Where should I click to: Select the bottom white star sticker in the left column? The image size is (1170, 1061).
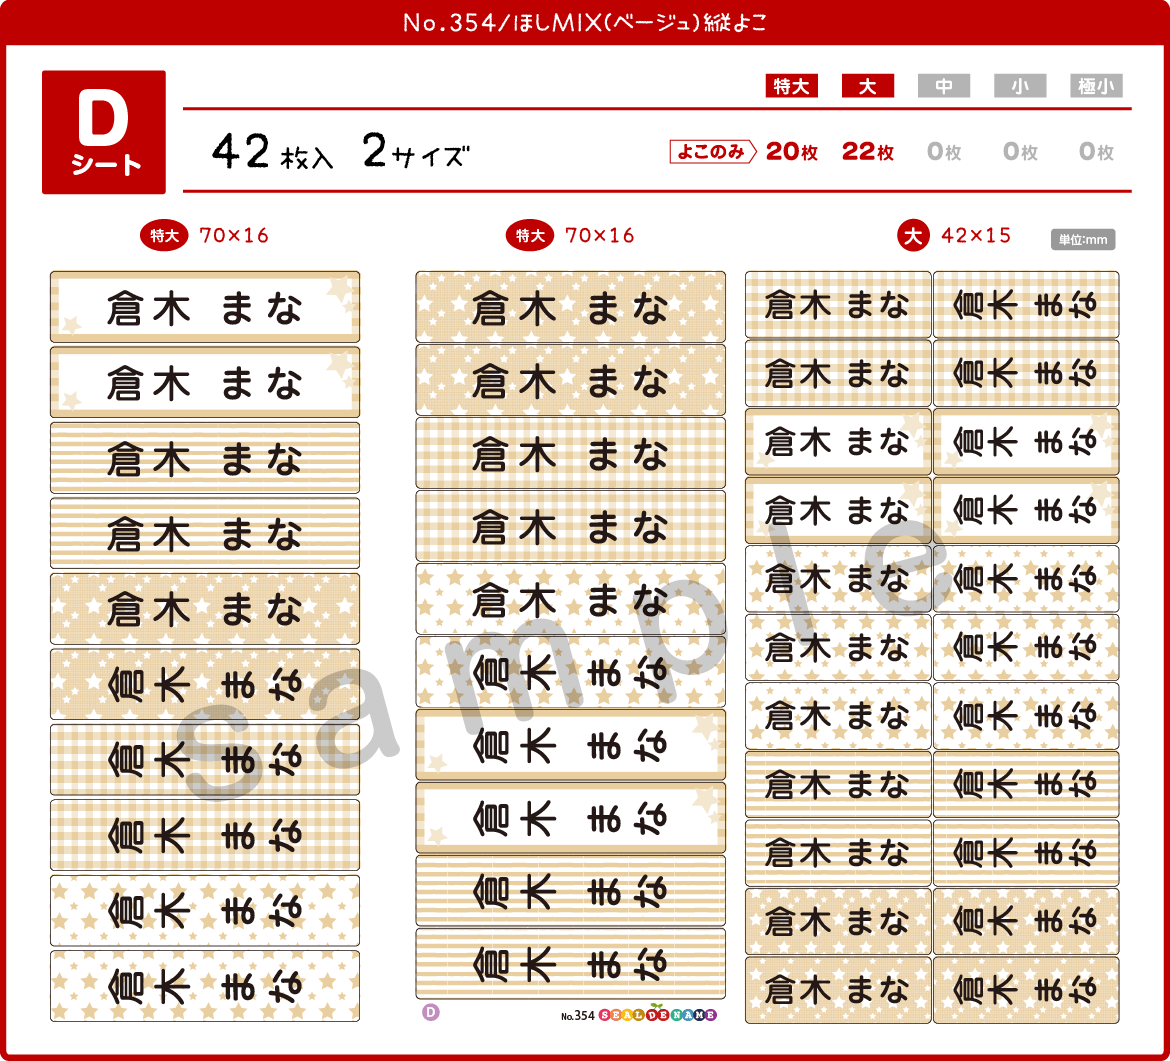[x=205, y=986]
